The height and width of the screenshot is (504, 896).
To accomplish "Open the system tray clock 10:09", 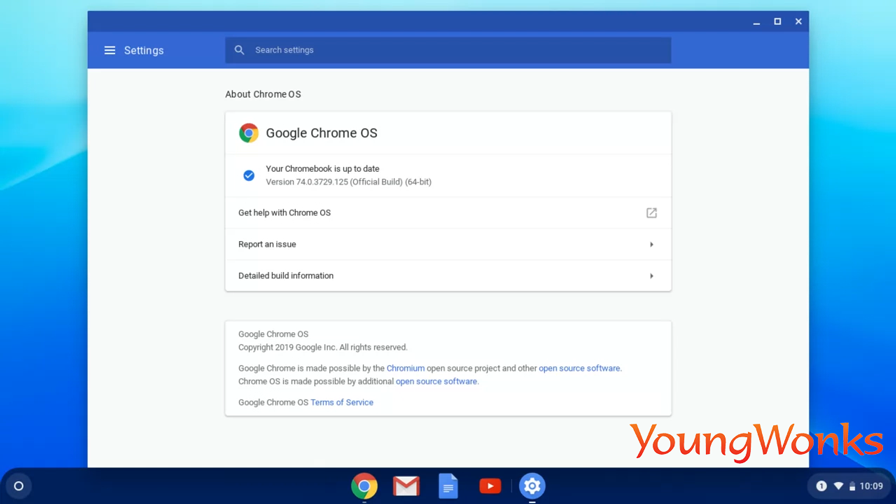I will (x=871, y=486).
